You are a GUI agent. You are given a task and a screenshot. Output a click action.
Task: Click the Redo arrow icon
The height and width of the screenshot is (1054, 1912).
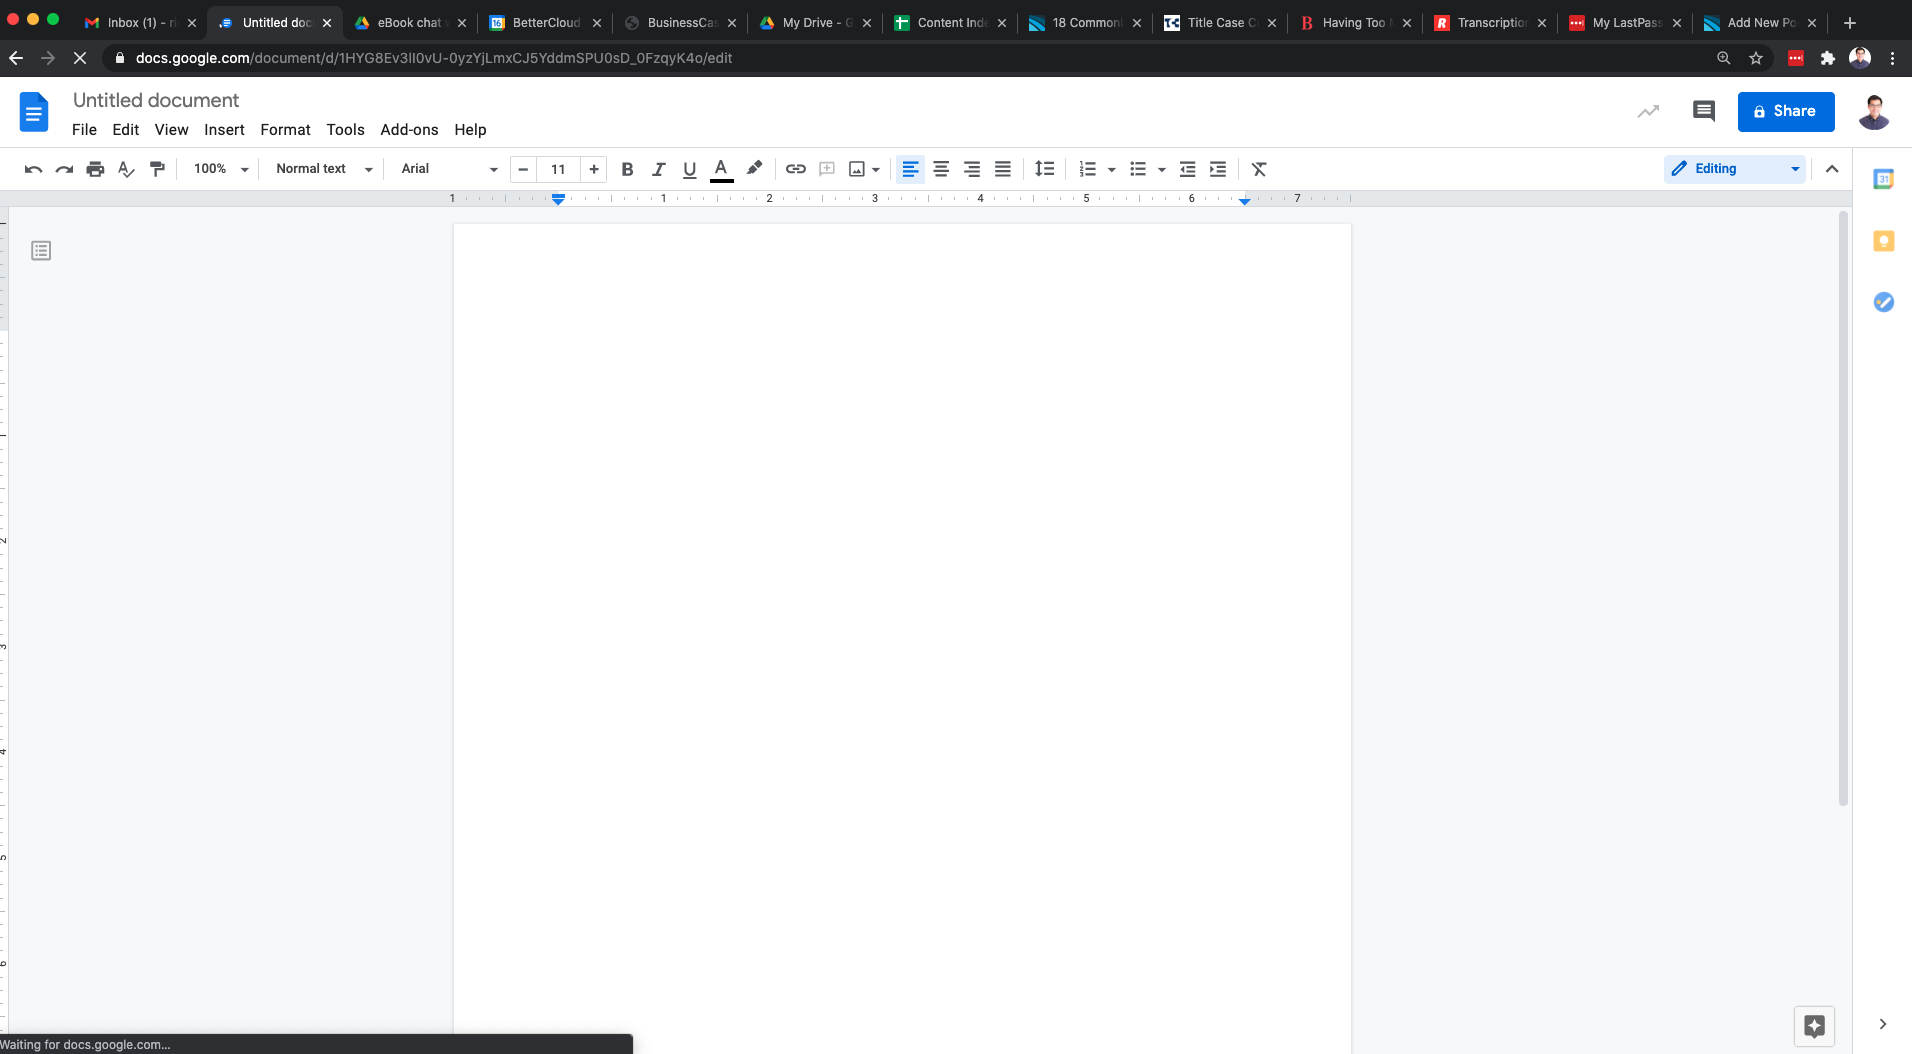click(x=64, y=169)
